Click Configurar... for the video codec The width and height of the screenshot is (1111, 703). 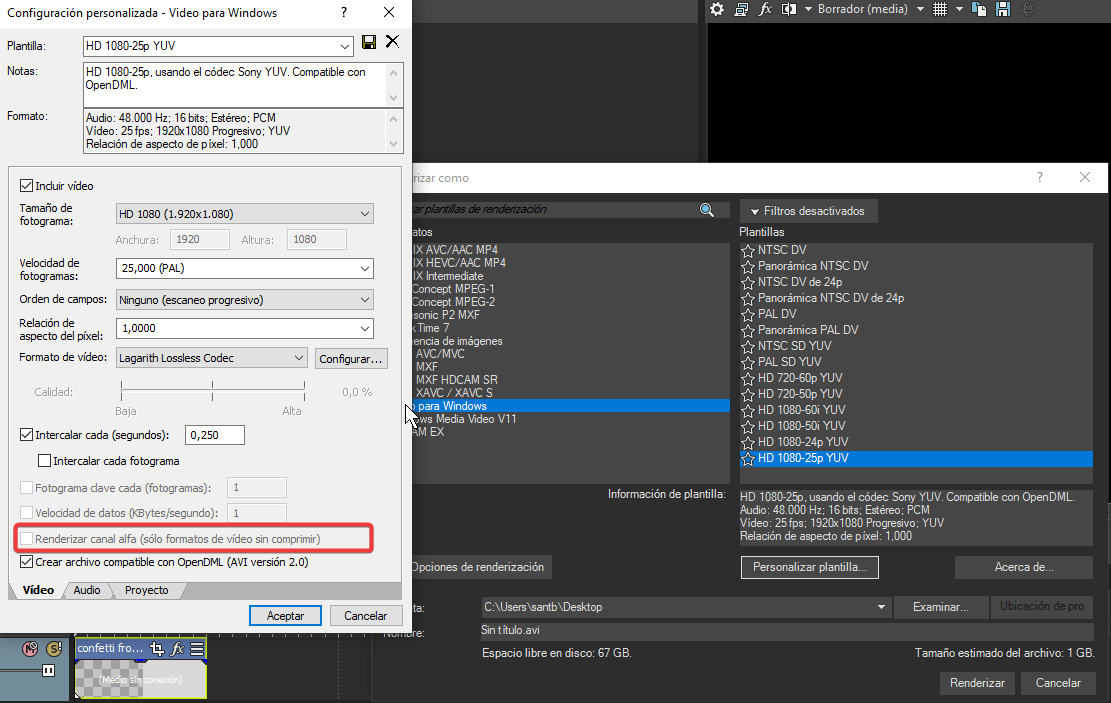(x=351, y=359)
